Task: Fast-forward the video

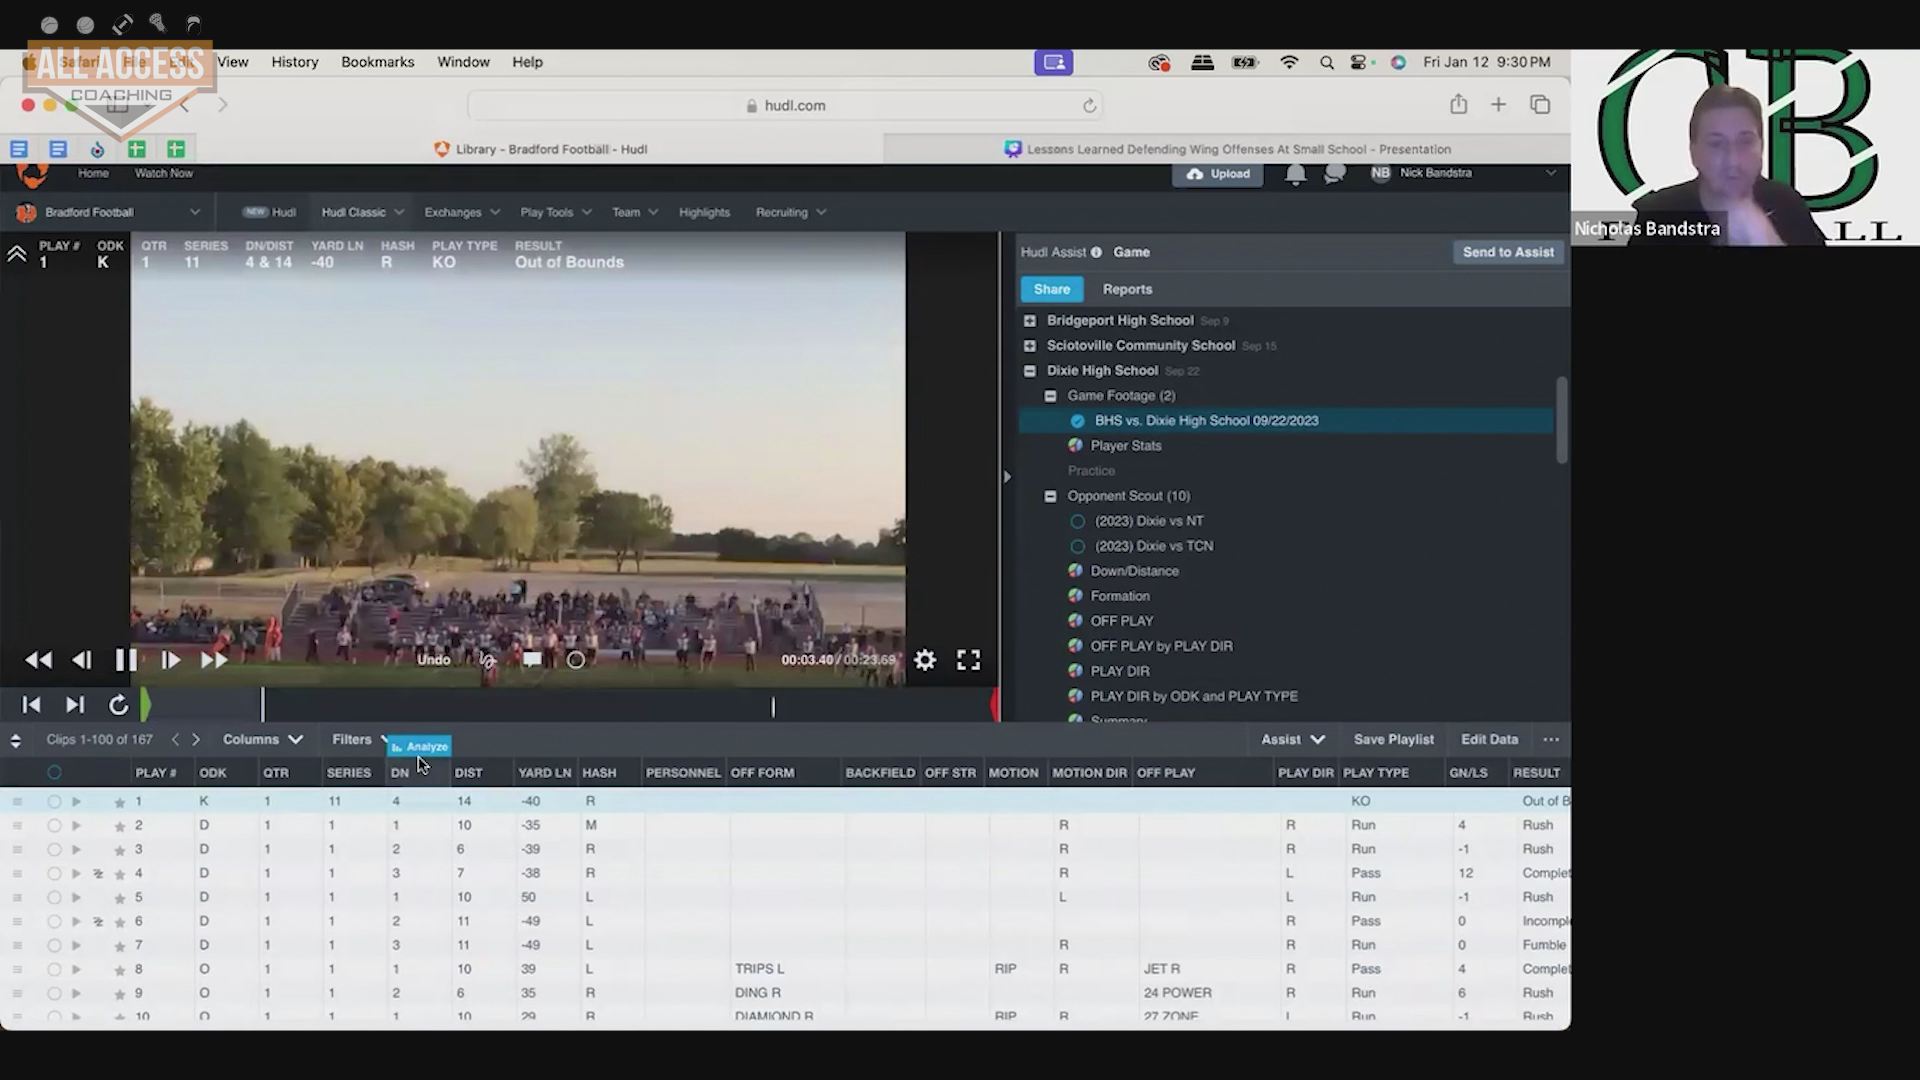Action: point(214,660)
